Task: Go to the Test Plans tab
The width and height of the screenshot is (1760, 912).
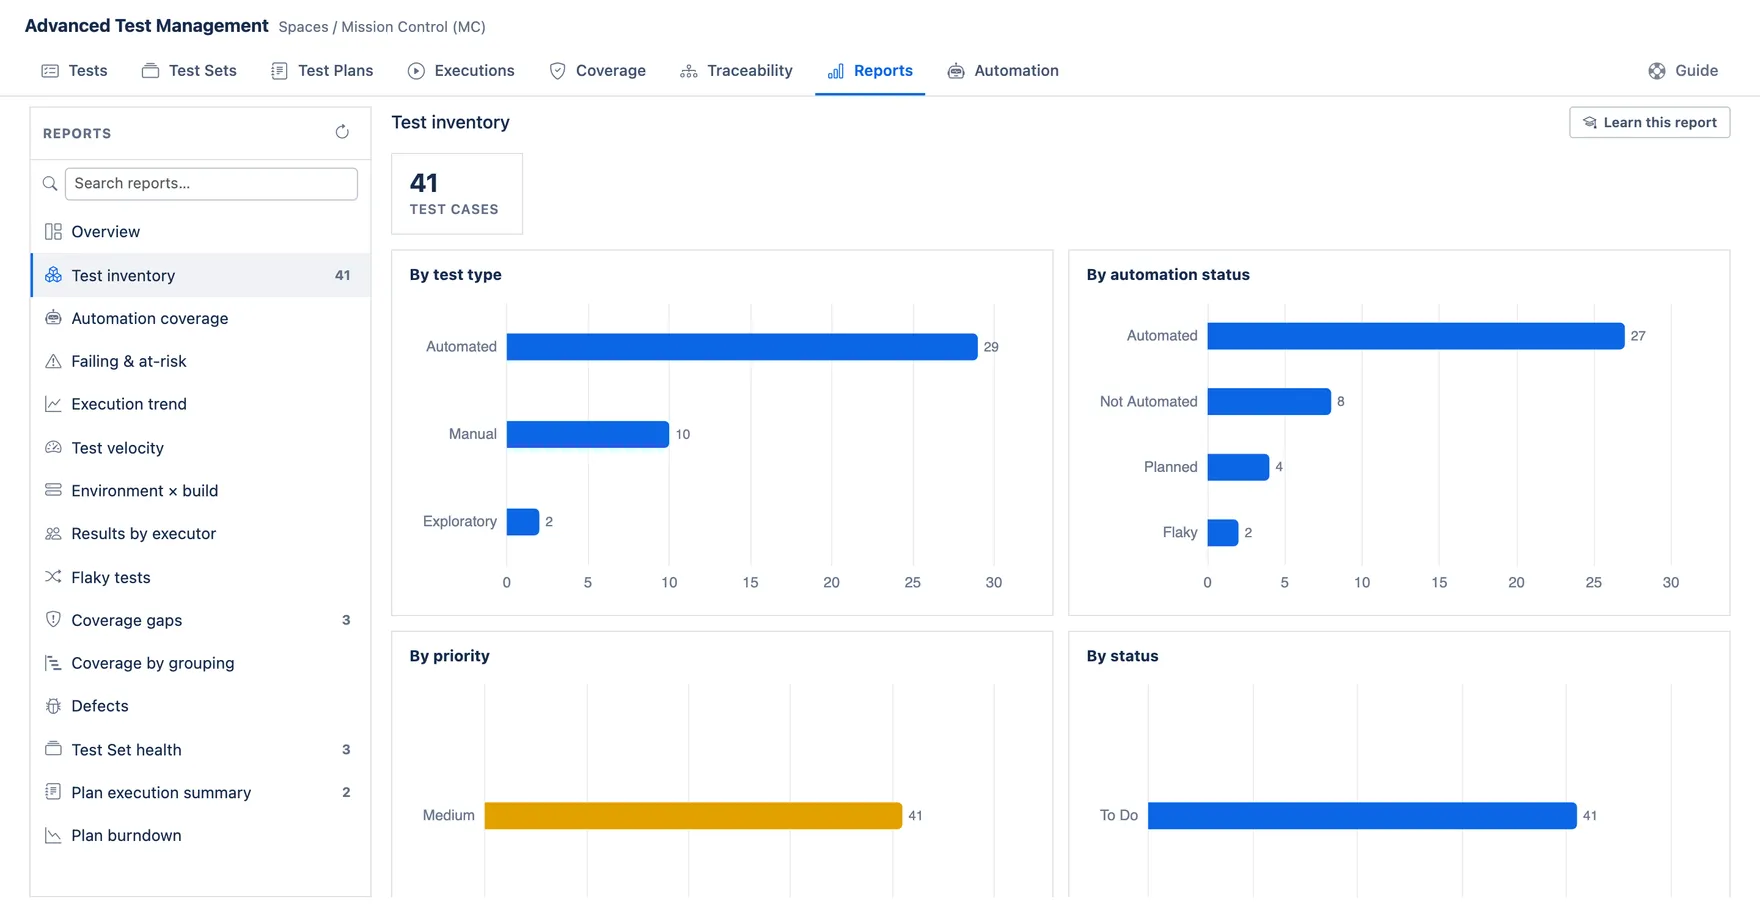Action: 322,71
